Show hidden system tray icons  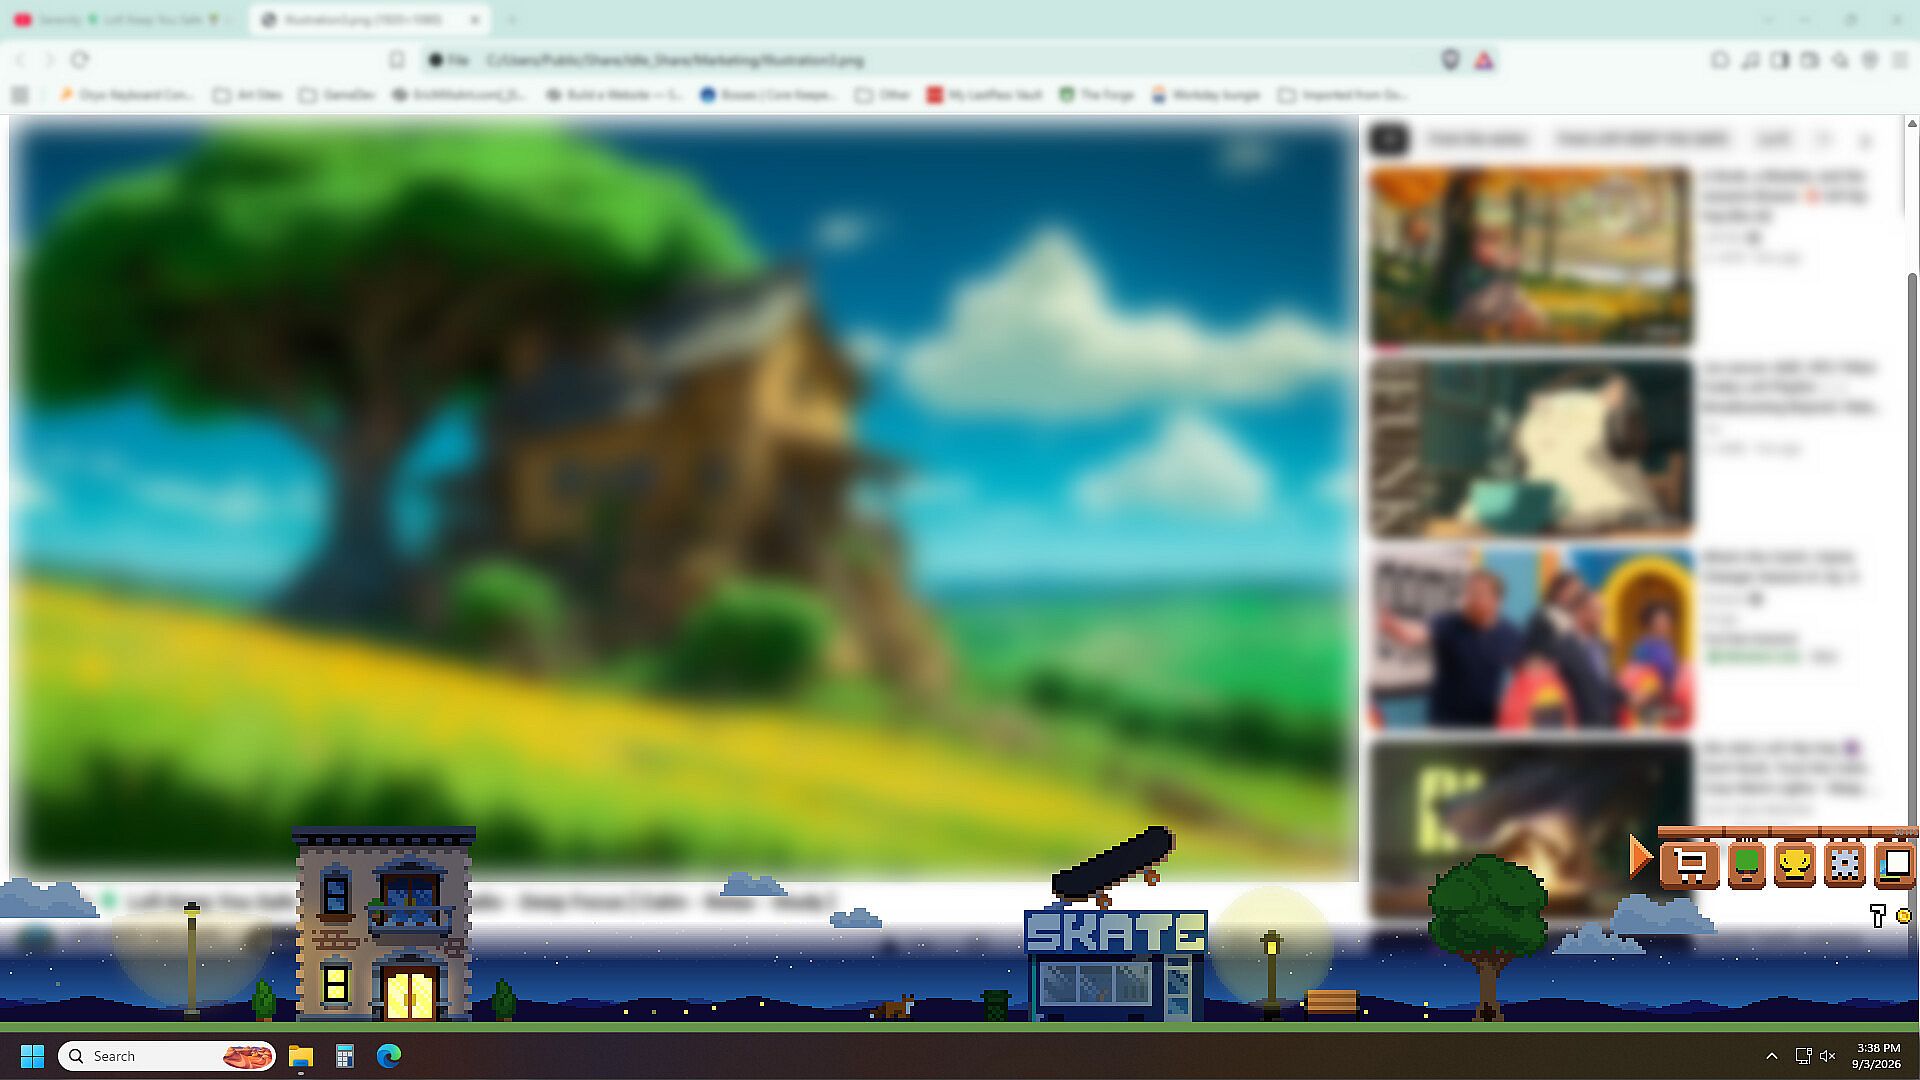point(1772,1056)
